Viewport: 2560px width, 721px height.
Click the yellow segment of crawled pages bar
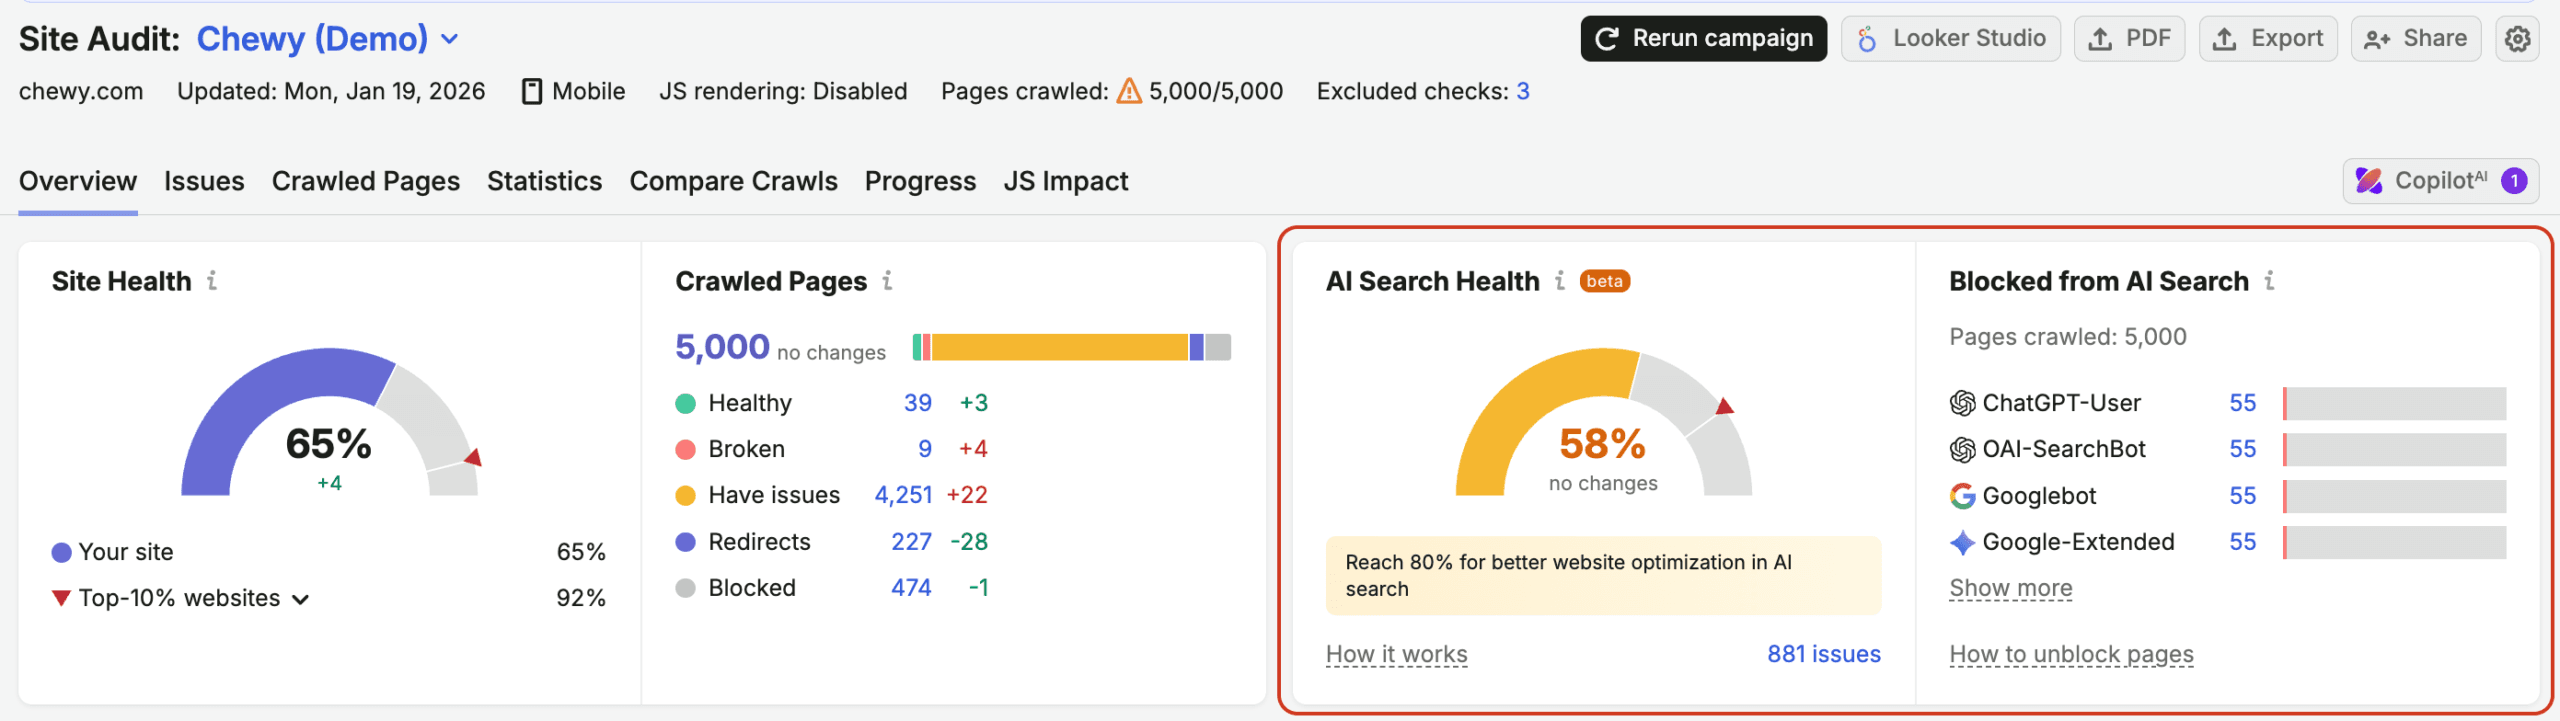click(1060, 347)
